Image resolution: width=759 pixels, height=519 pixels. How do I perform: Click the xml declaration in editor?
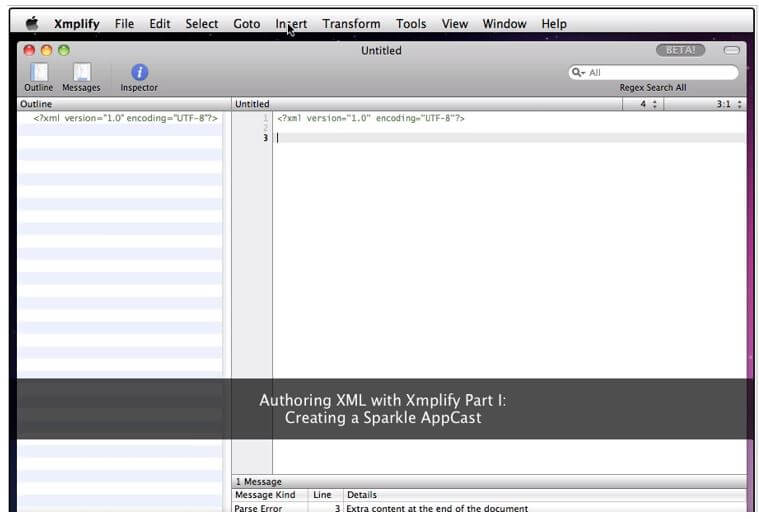tap(371, 118)
